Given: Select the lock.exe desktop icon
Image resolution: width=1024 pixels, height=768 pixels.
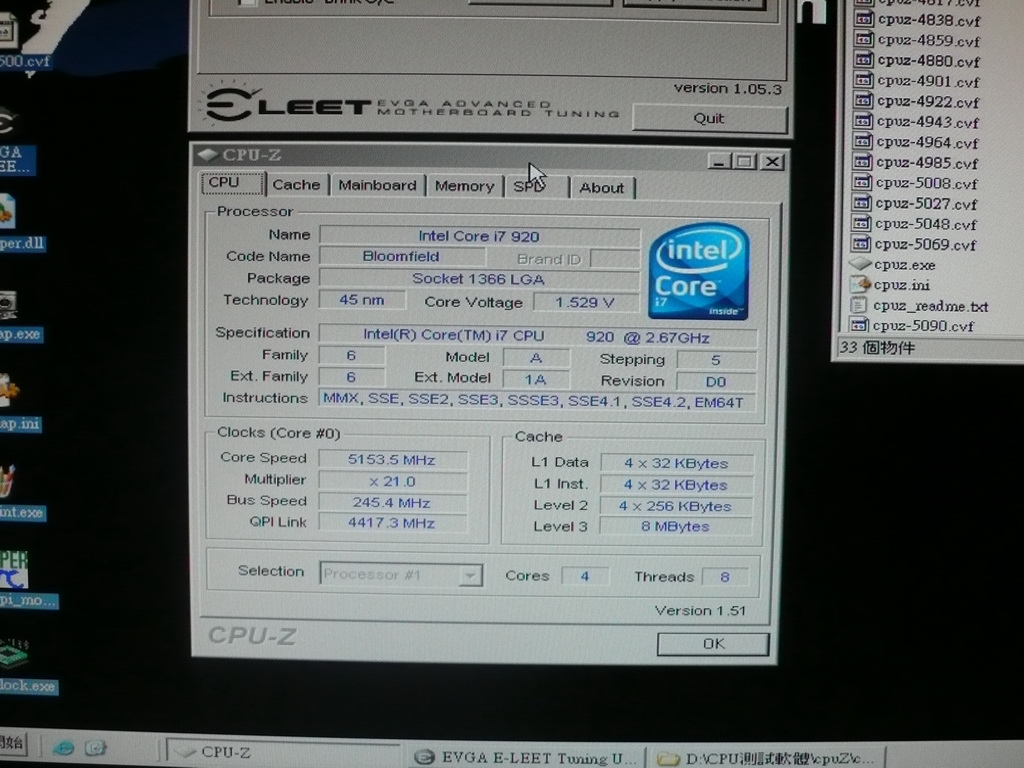Looking at the screenshot, I should [14, 654].
